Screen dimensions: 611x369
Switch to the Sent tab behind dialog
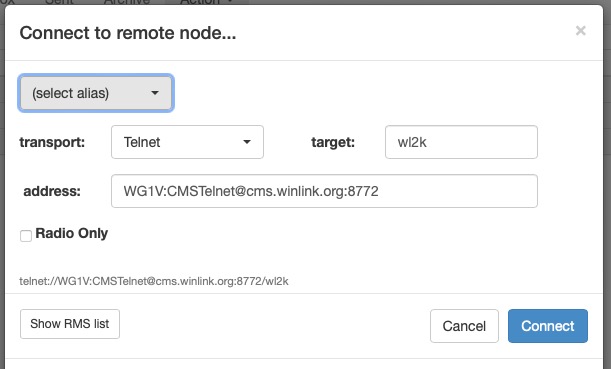click(x=59, y=2)
